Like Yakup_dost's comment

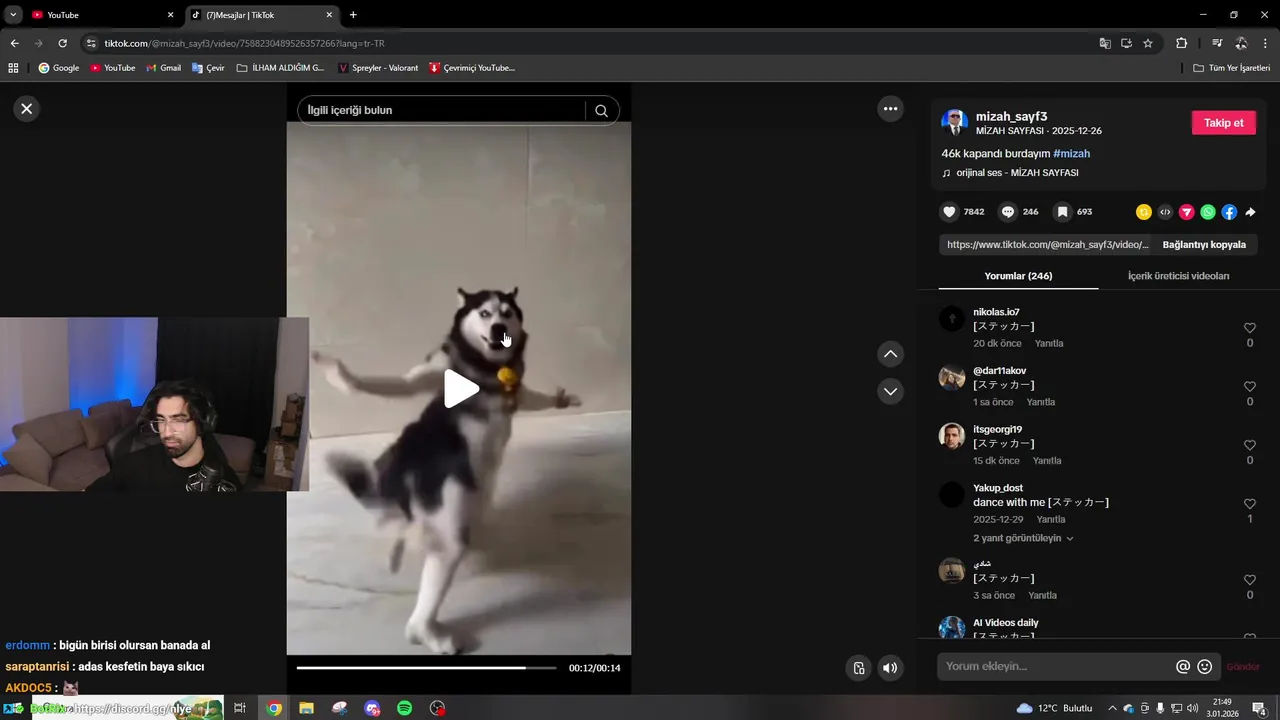point(1249,504)
